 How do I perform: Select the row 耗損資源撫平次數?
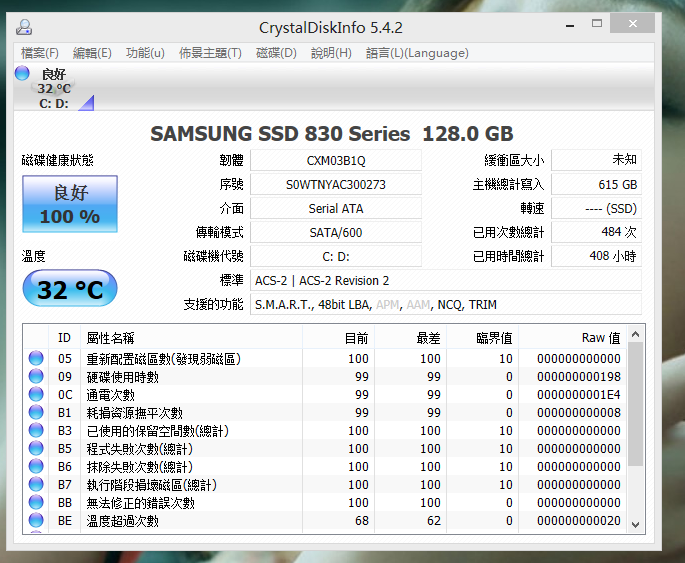(x=325, y=412)
